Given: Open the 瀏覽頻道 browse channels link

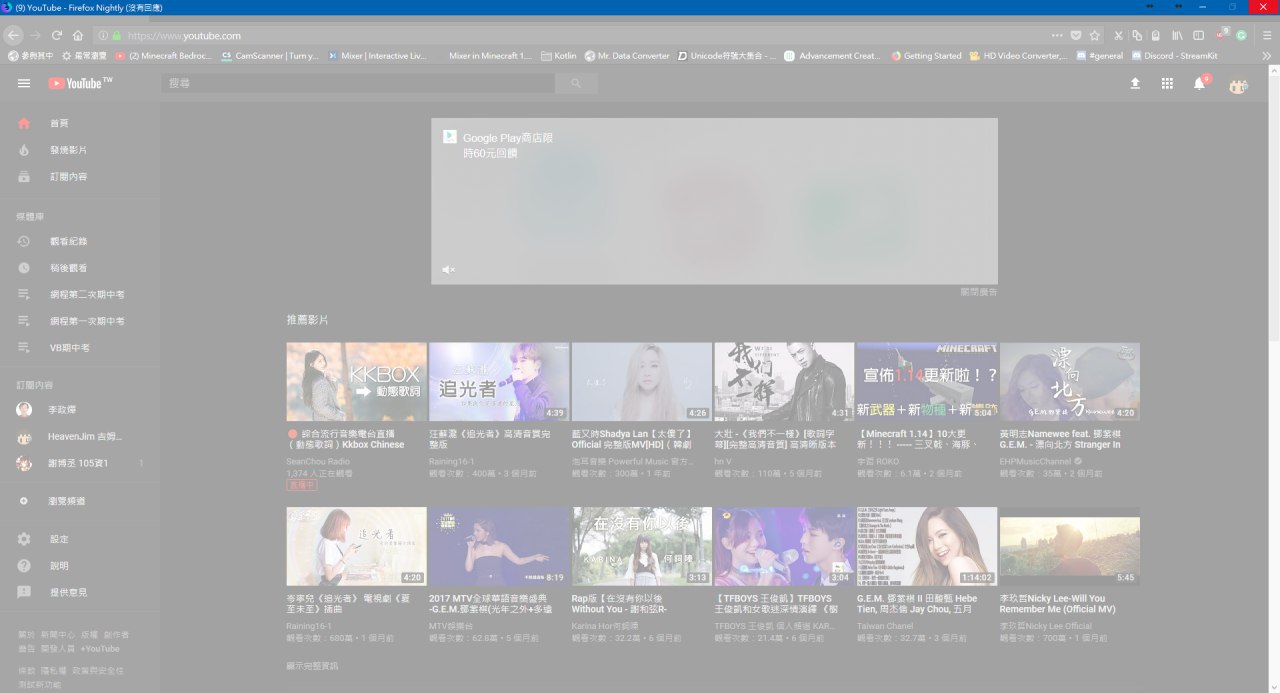Looking at the screenshot, I should click(x=67, y=500).
